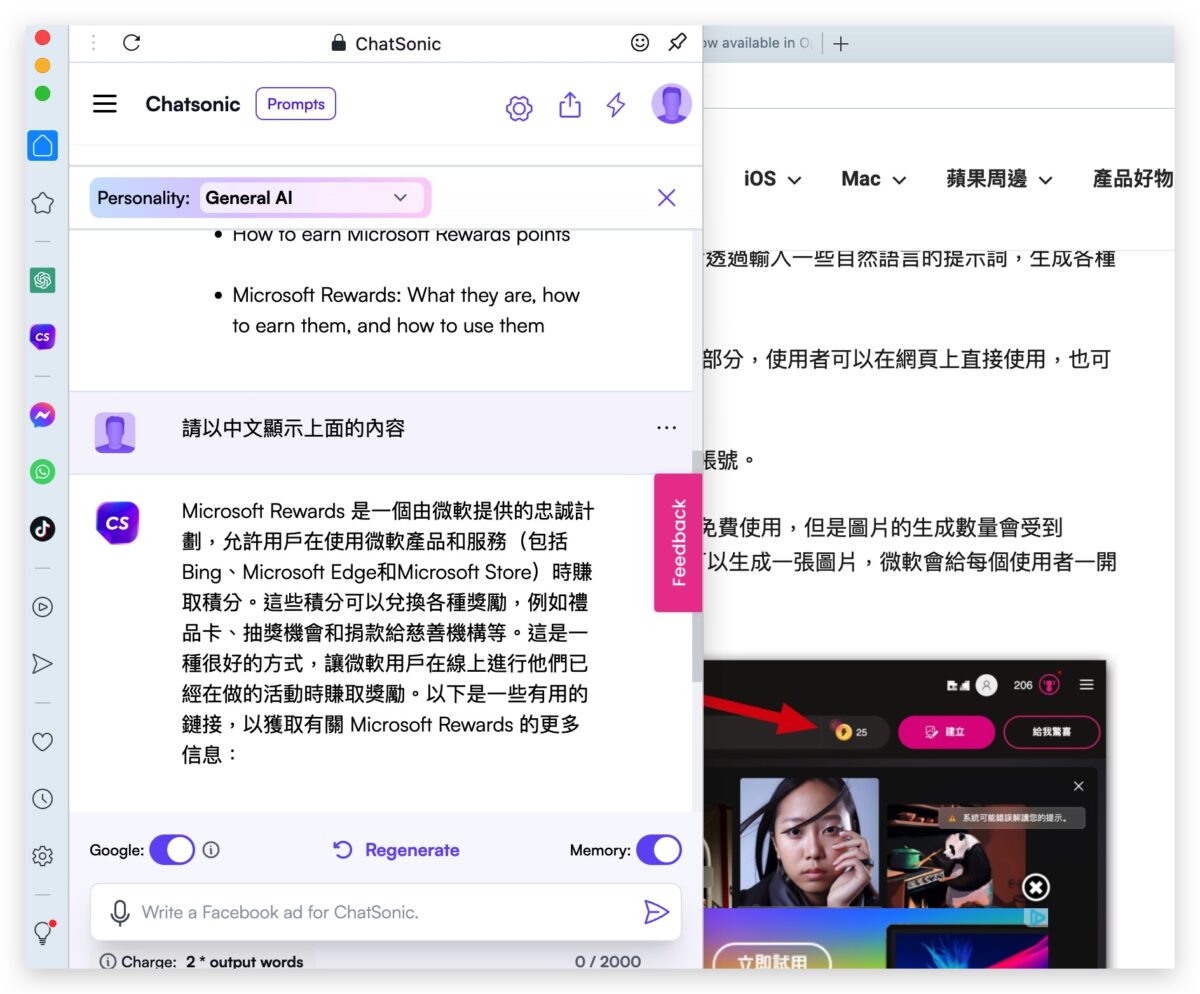Open My Flow arrow icon in sidebar
Viewport: 1200px width, 994px height.
point(42,663)
